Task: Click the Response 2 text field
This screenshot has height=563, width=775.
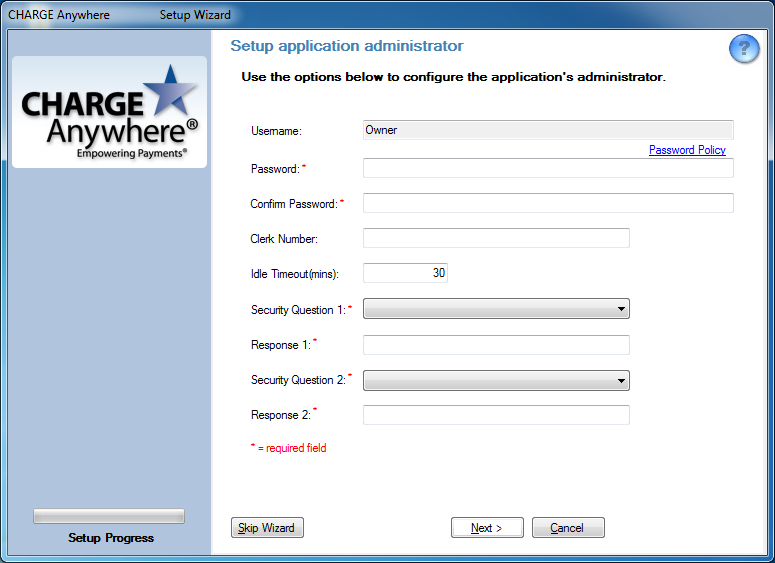Action: click(x=496, y=415)
